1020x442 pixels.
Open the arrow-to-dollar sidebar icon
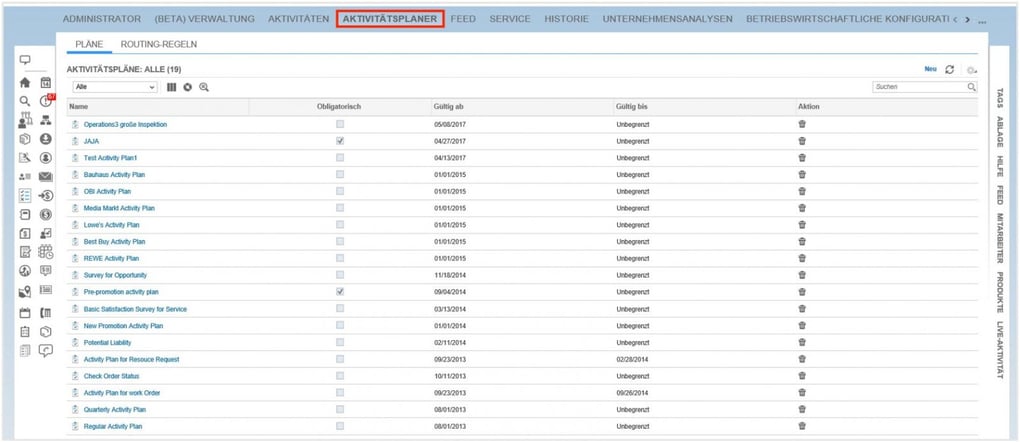click(46, 195)
